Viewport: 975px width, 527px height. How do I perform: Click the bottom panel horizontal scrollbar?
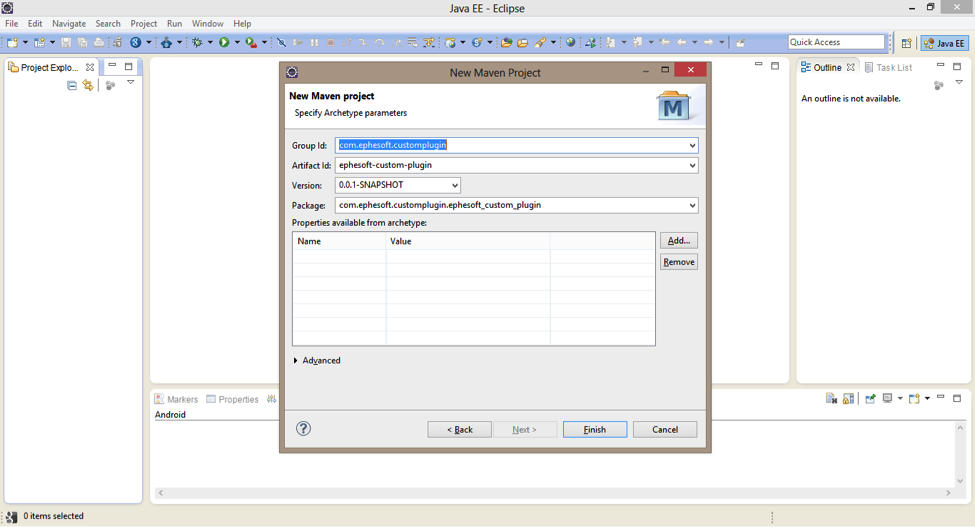pyautogui.click(x=554, y=493)
